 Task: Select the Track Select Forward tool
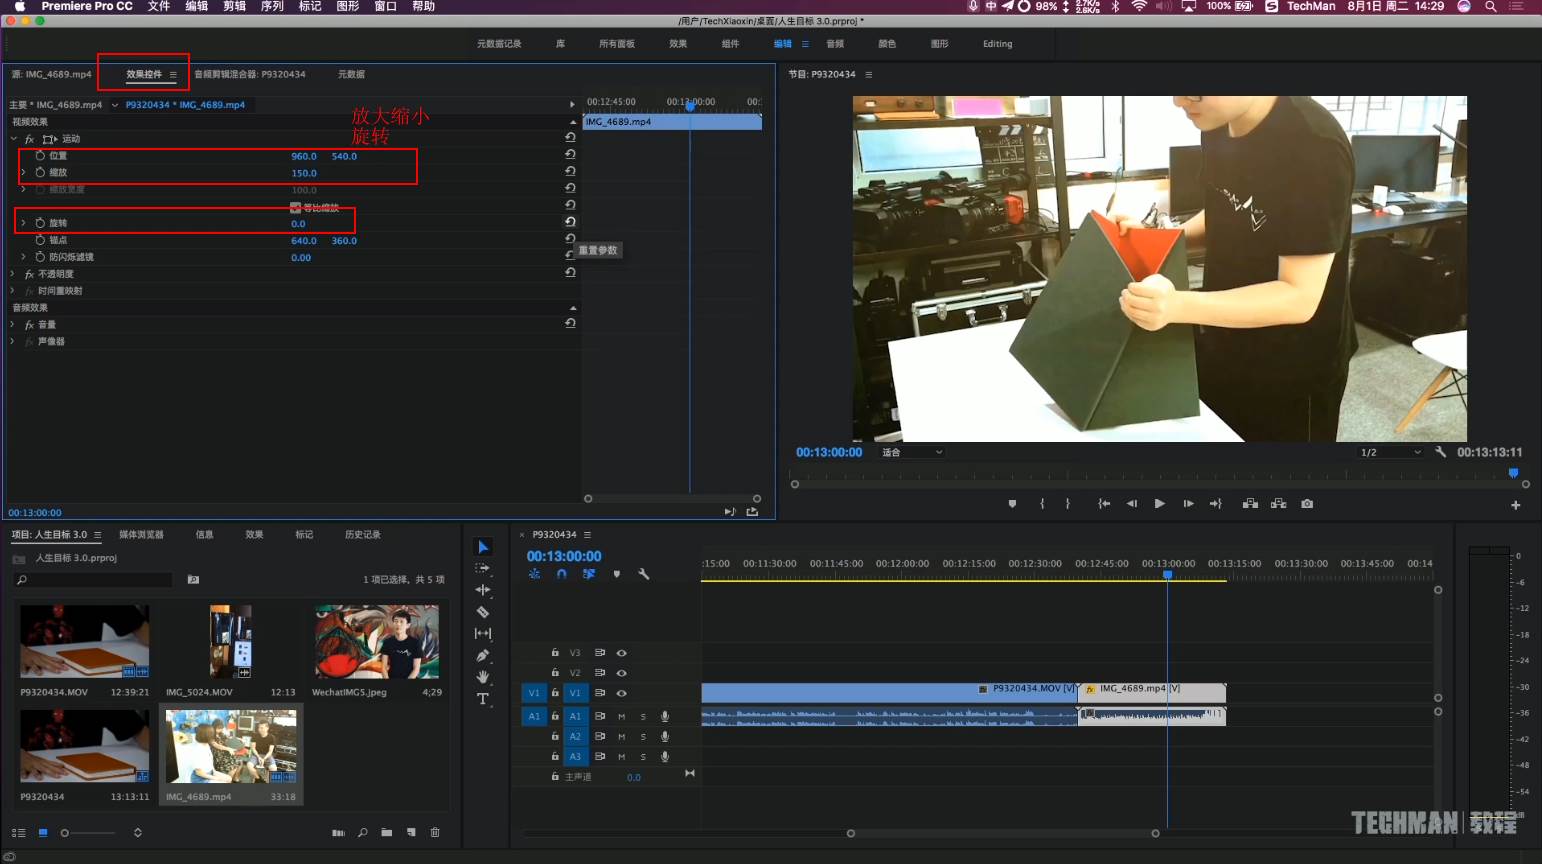[483, 568]
